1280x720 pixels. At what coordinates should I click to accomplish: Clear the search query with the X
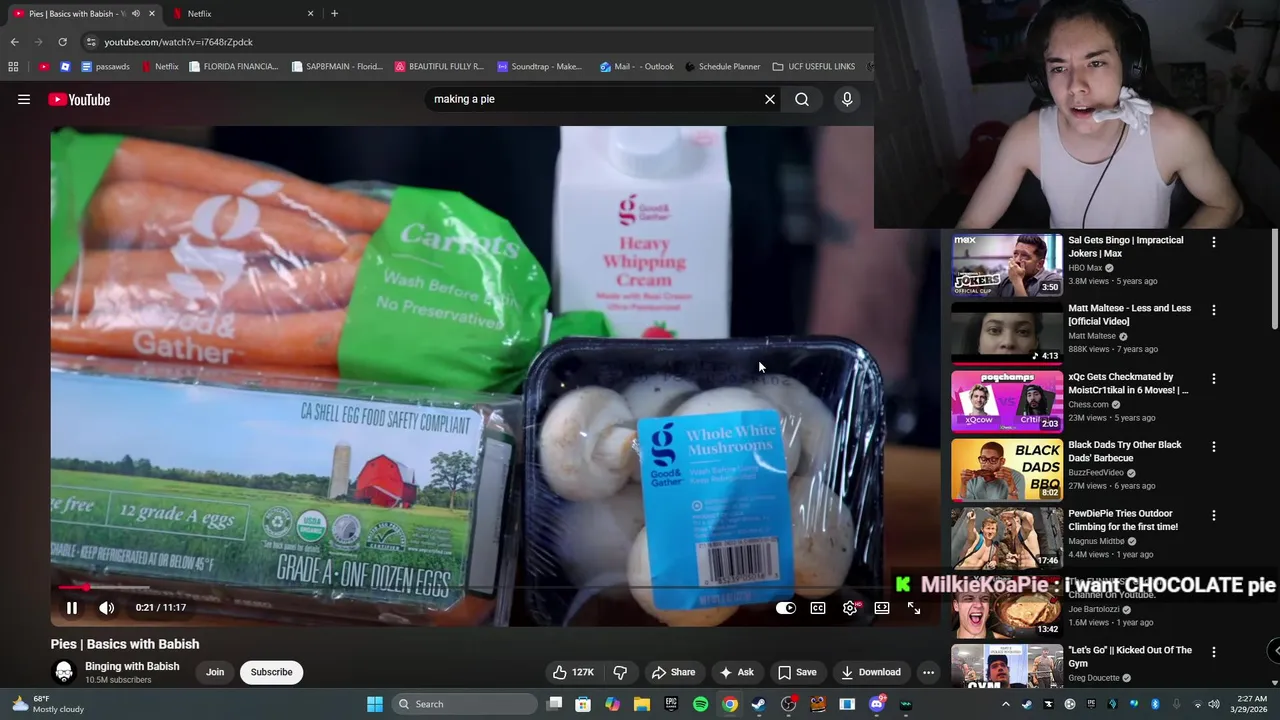pyautogui.click(x=770, y=99)
